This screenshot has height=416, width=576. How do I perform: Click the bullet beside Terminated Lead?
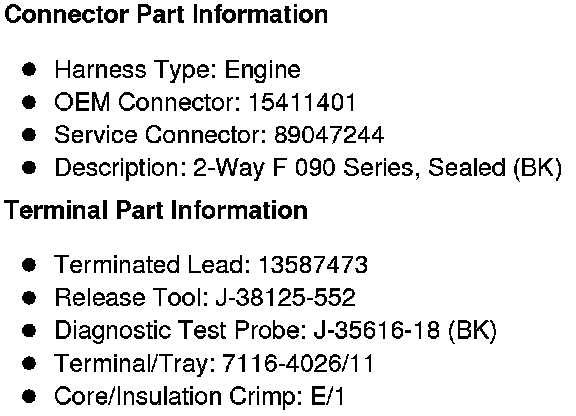(29, 265)
